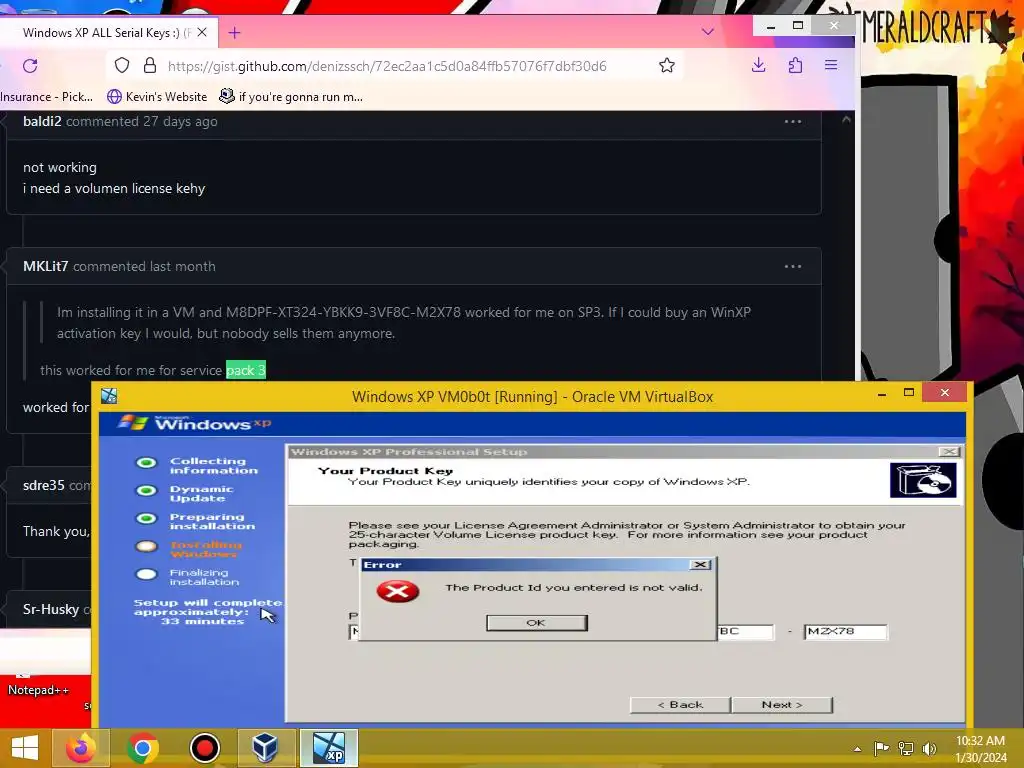Open options menu on baldi2 comment
Screen dimensions: 1024x768
(793, 121)
